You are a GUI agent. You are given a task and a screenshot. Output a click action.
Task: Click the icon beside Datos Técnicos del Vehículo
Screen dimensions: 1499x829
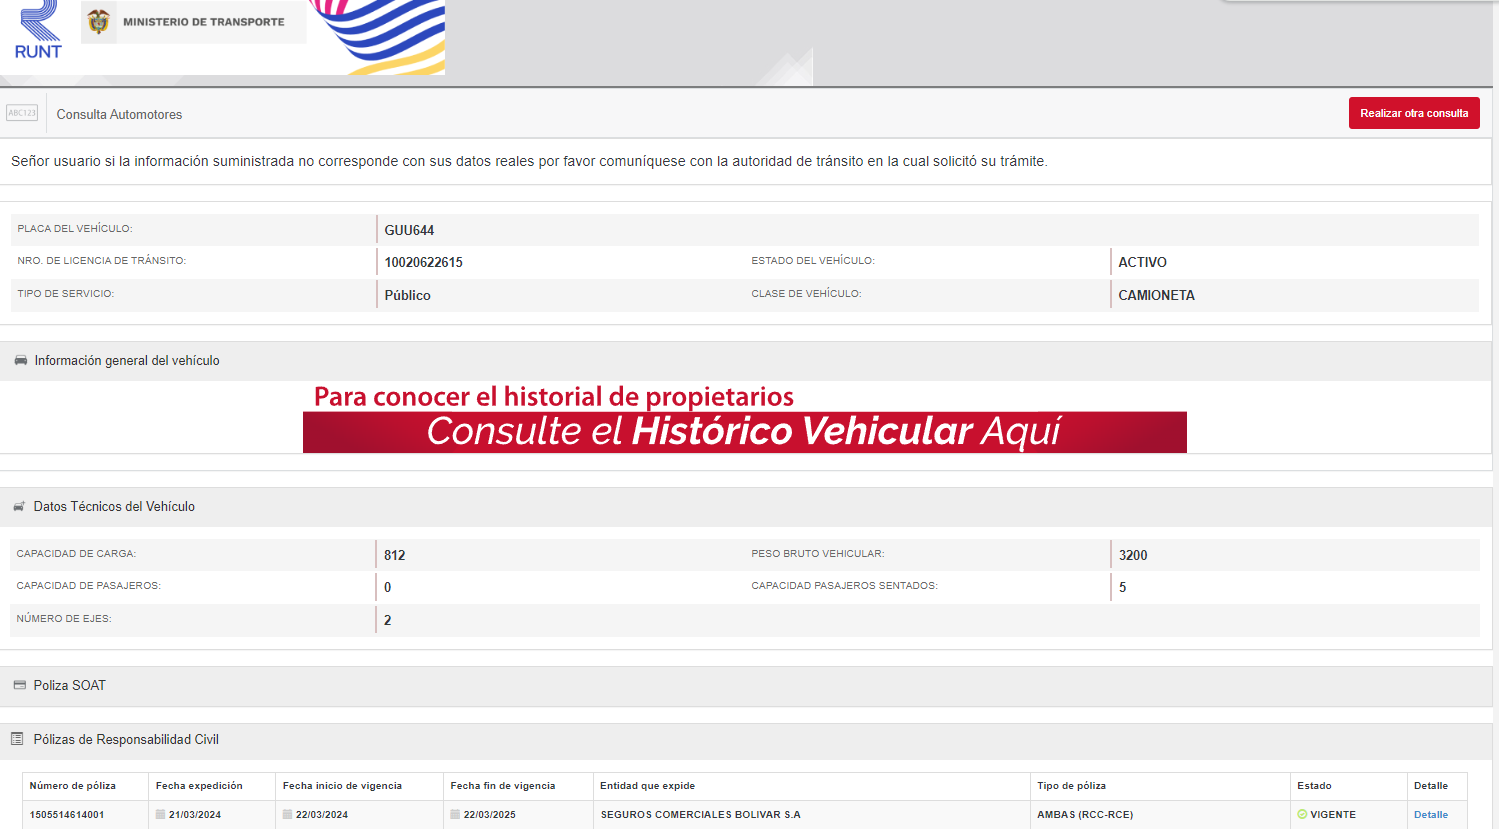19,507
